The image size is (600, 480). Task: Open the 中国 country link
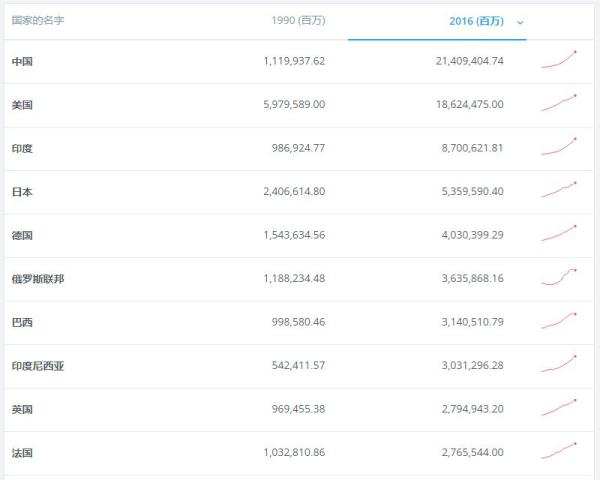(x=22, y=61)
